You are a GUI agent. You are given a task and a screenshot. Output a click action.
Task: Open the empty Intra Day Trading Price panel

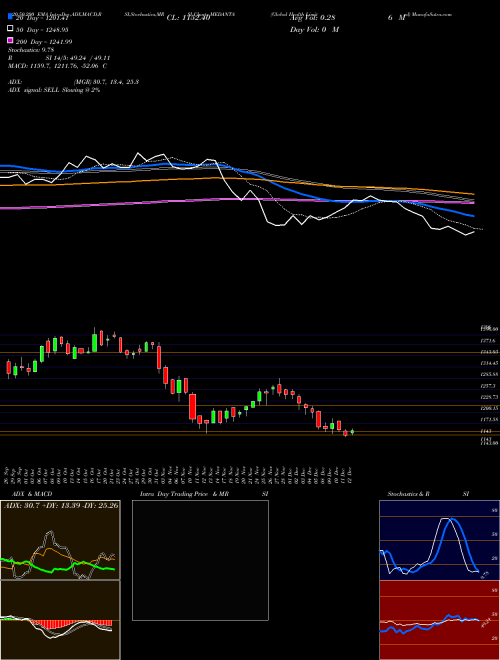(200, 560)
